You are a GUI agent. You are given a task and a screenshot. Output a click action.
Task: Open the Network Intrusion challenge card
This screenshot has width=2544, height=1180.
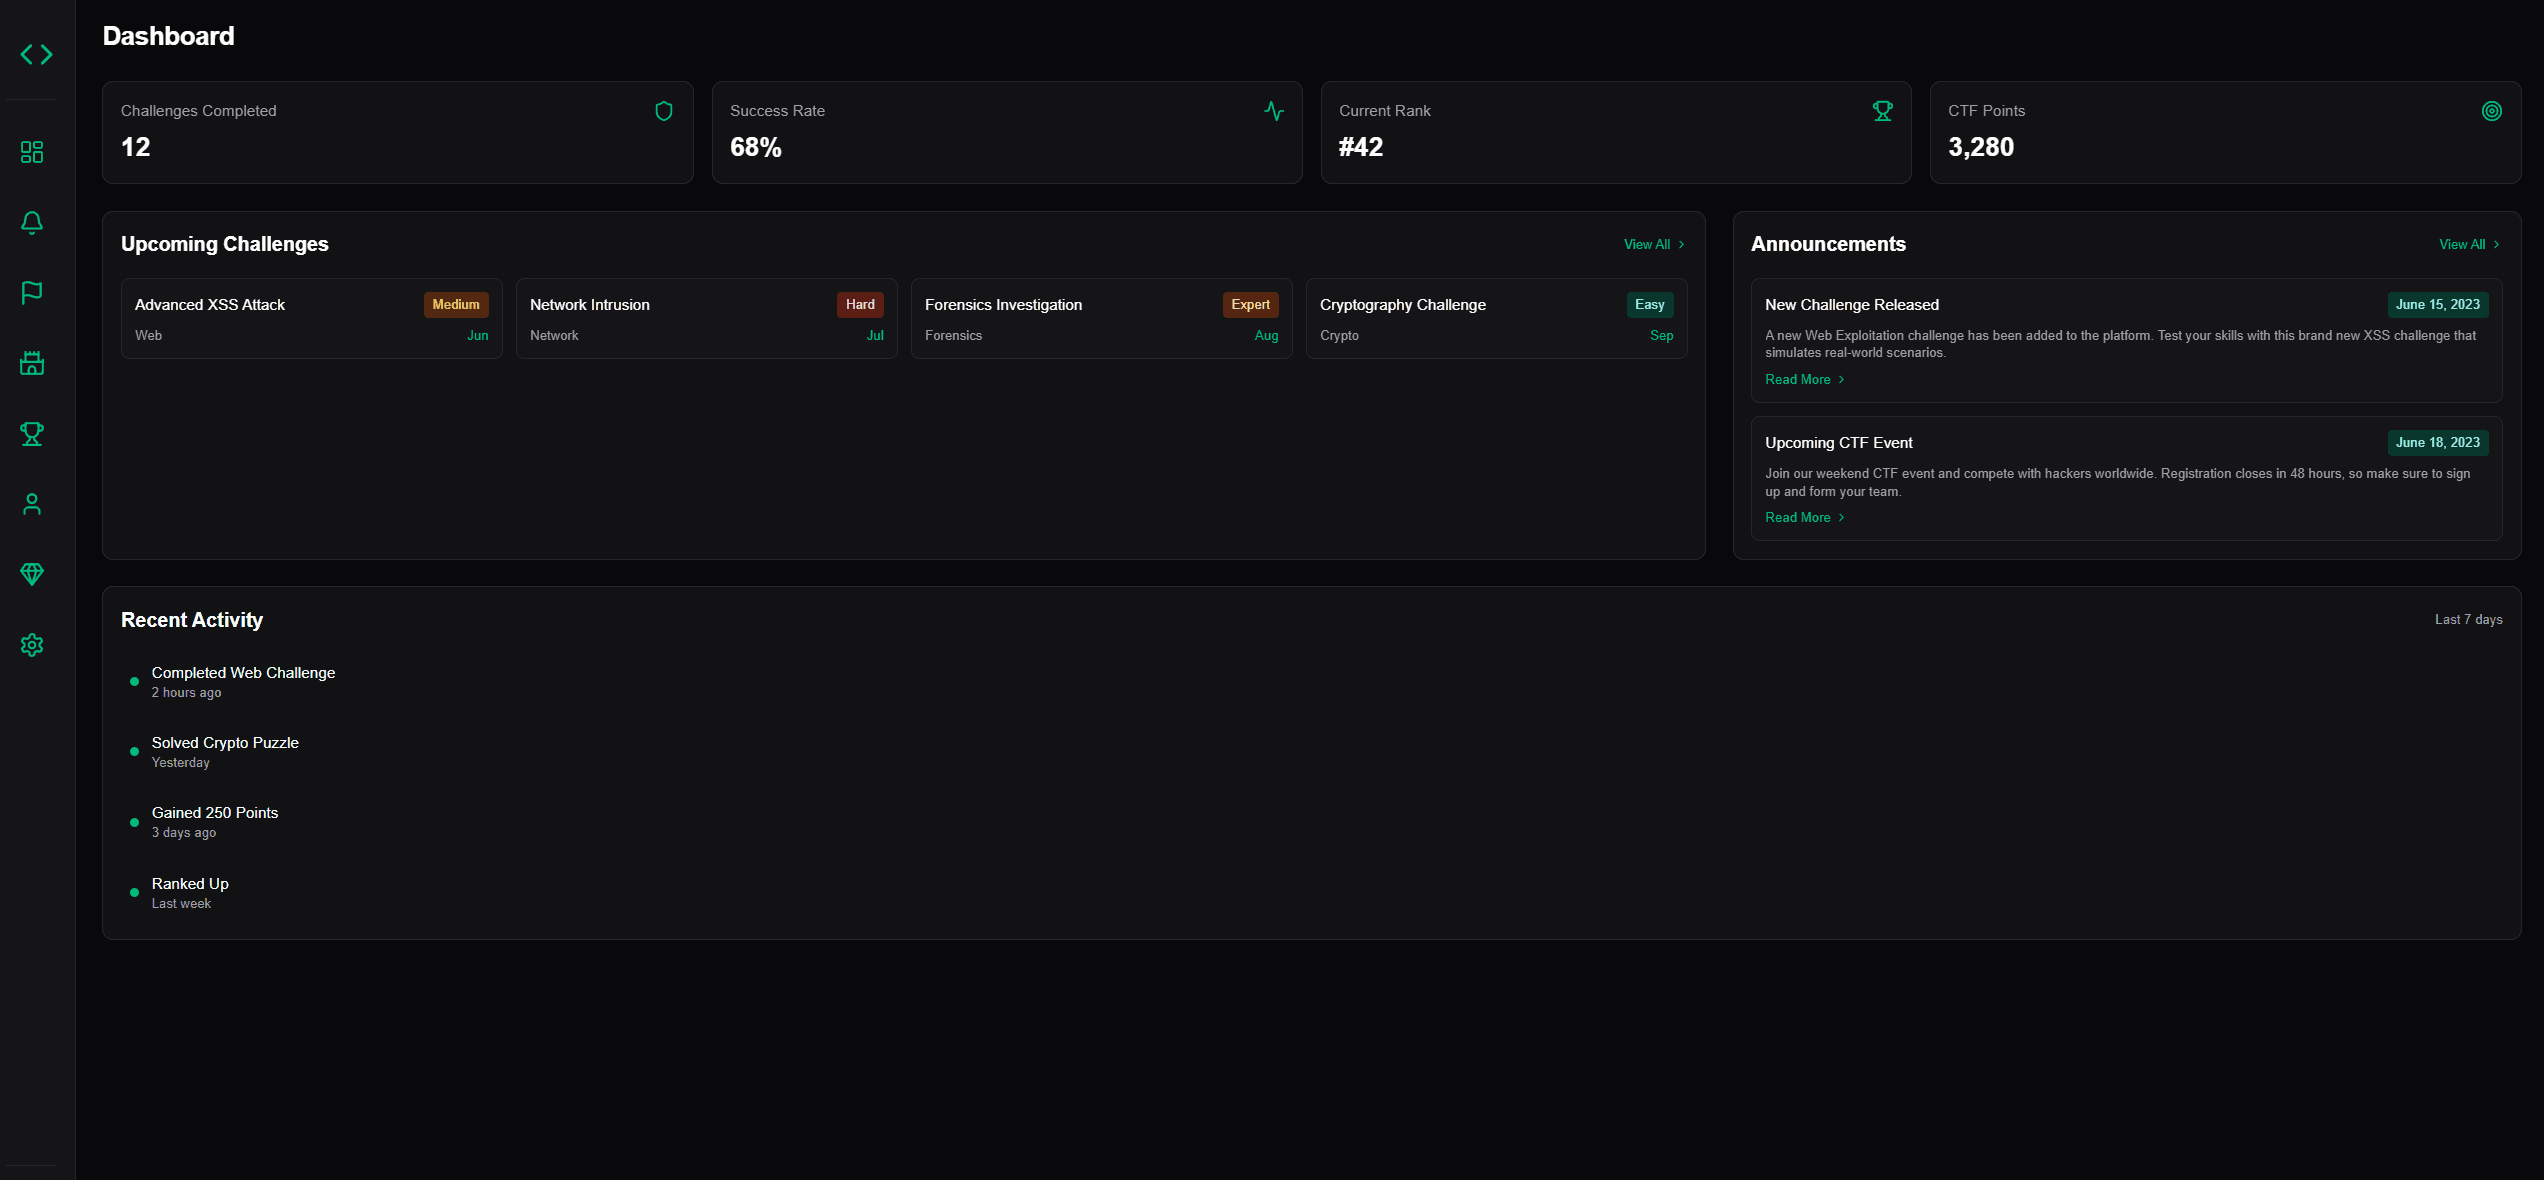(707, 319)
